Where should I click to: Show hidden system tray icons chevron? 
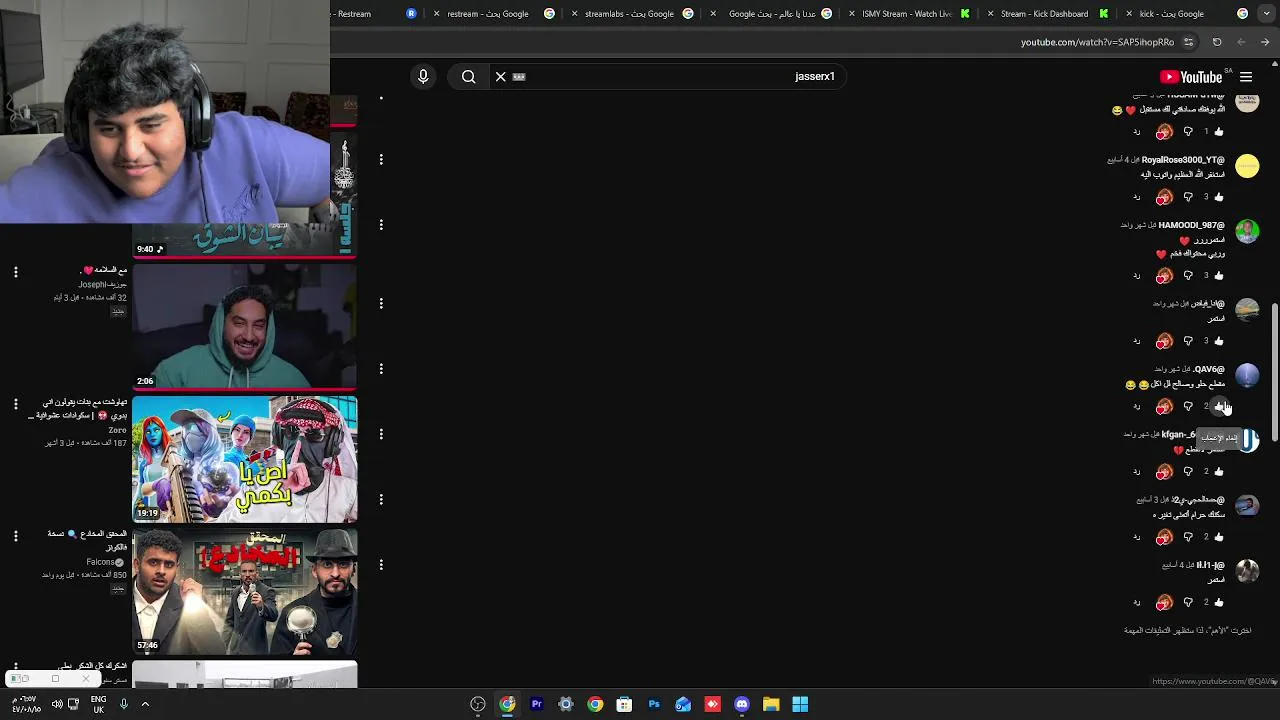(x=145, y=704)
